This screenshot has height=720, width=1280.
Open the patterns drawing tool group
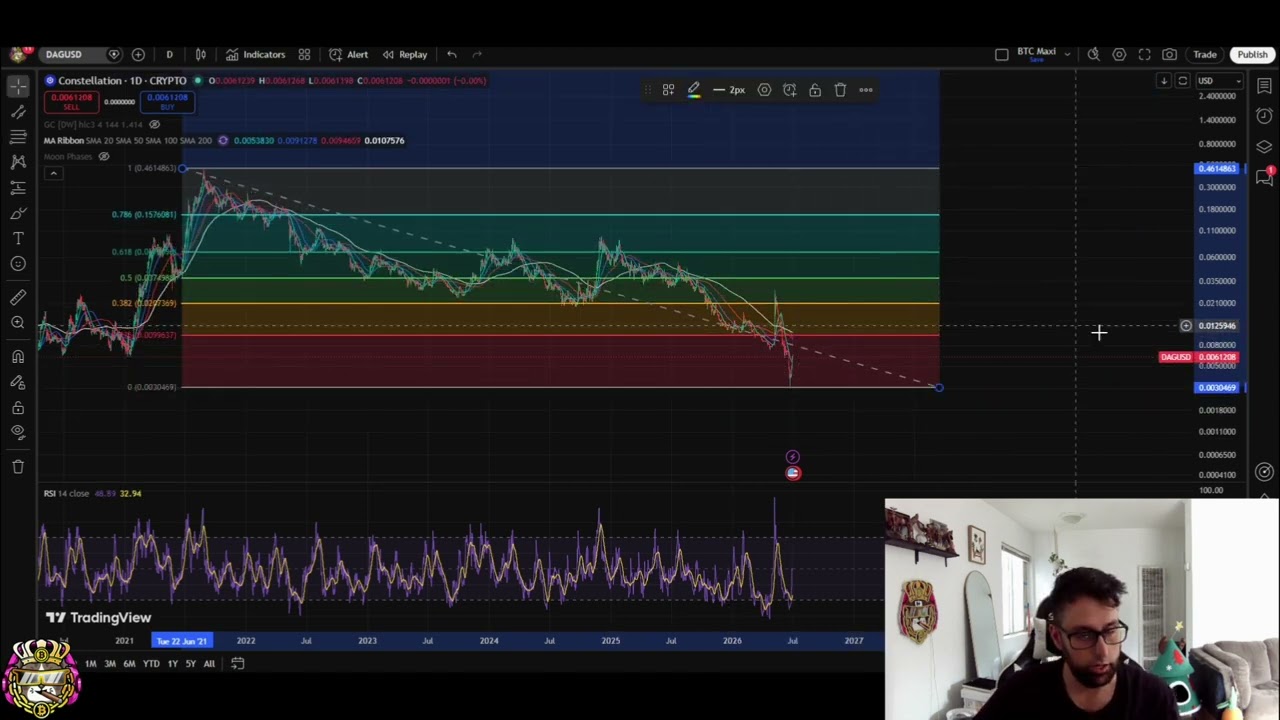tap(18, 162)
